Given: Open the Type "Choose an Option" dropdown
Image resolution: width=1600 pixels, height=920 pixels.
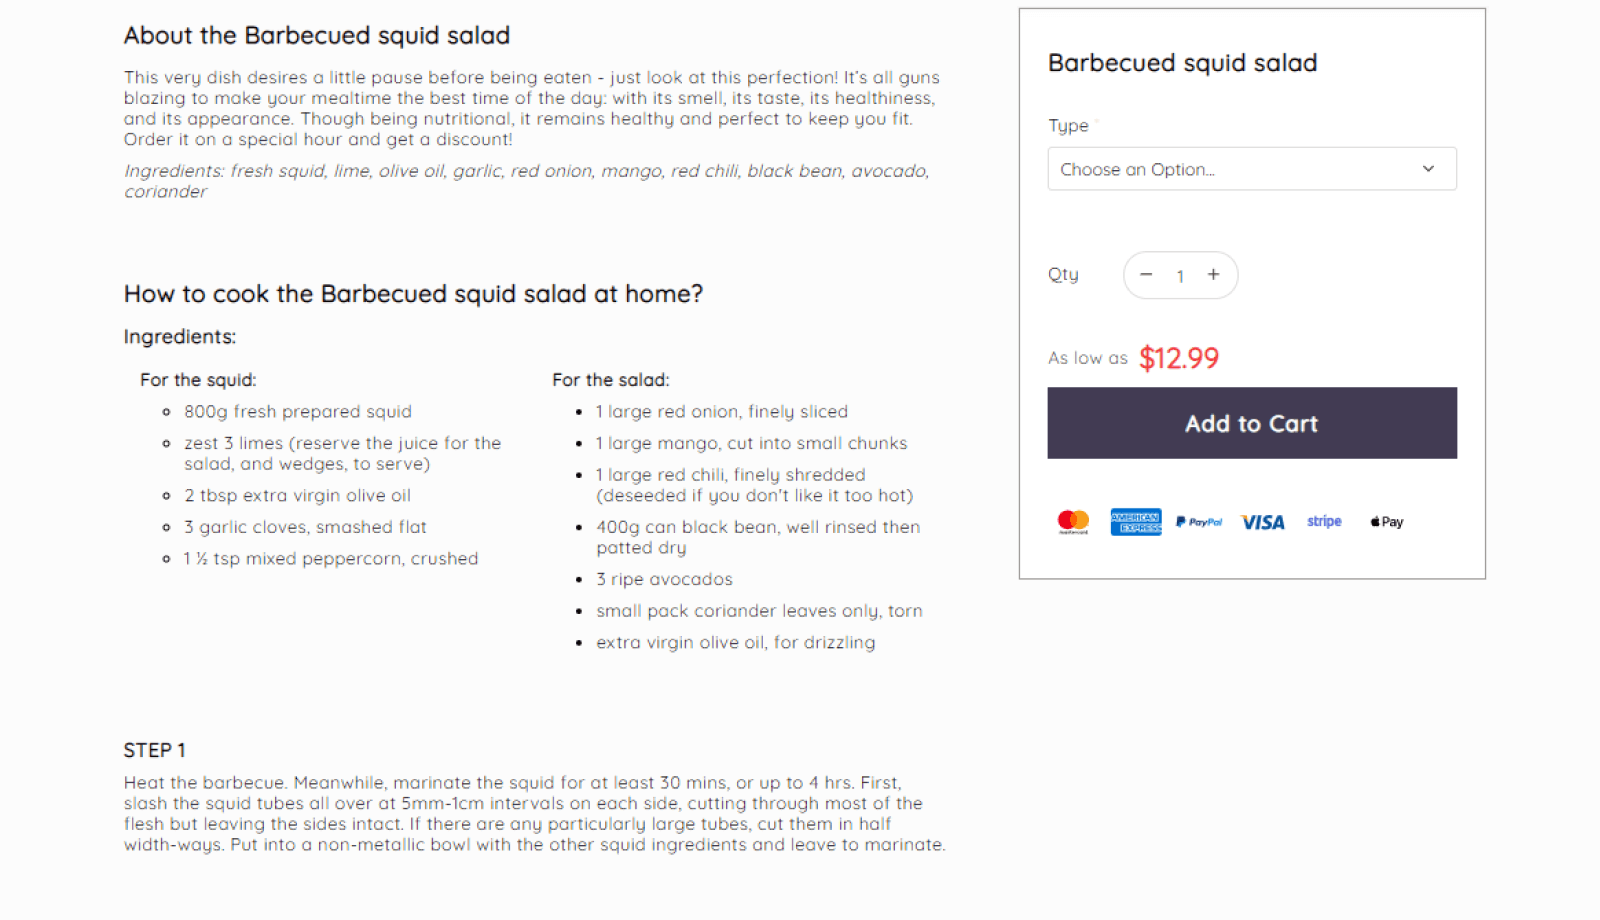Looking at the screenshot, I should pos(1251,169).
